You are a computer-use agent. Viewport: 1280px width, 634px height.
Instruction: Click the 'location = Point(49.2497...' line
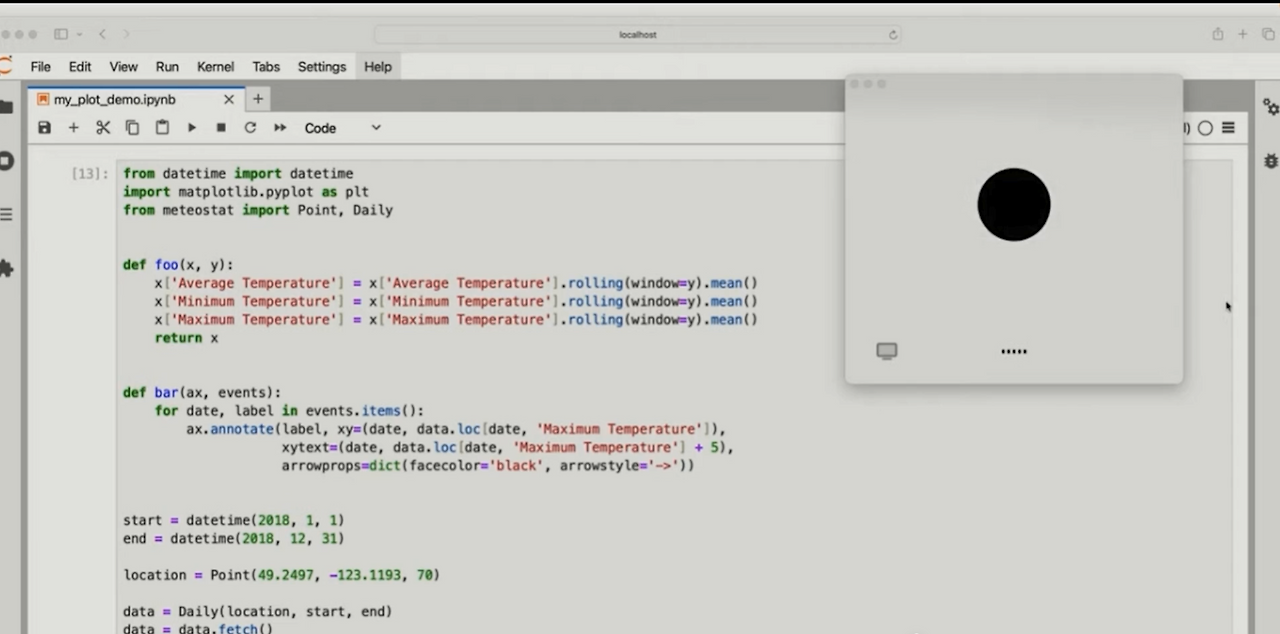(x=281, y=575)
